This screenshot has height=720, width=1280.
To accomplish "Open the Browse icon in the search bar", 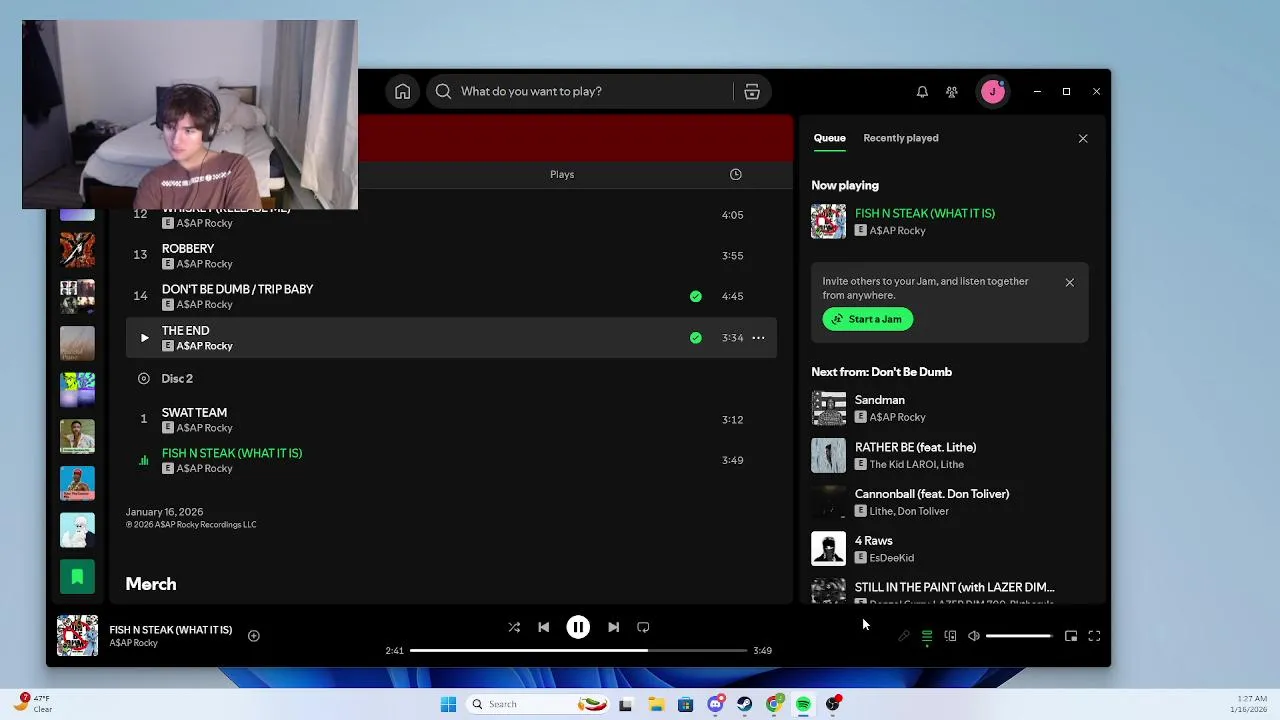I will [x=752, y=91].
